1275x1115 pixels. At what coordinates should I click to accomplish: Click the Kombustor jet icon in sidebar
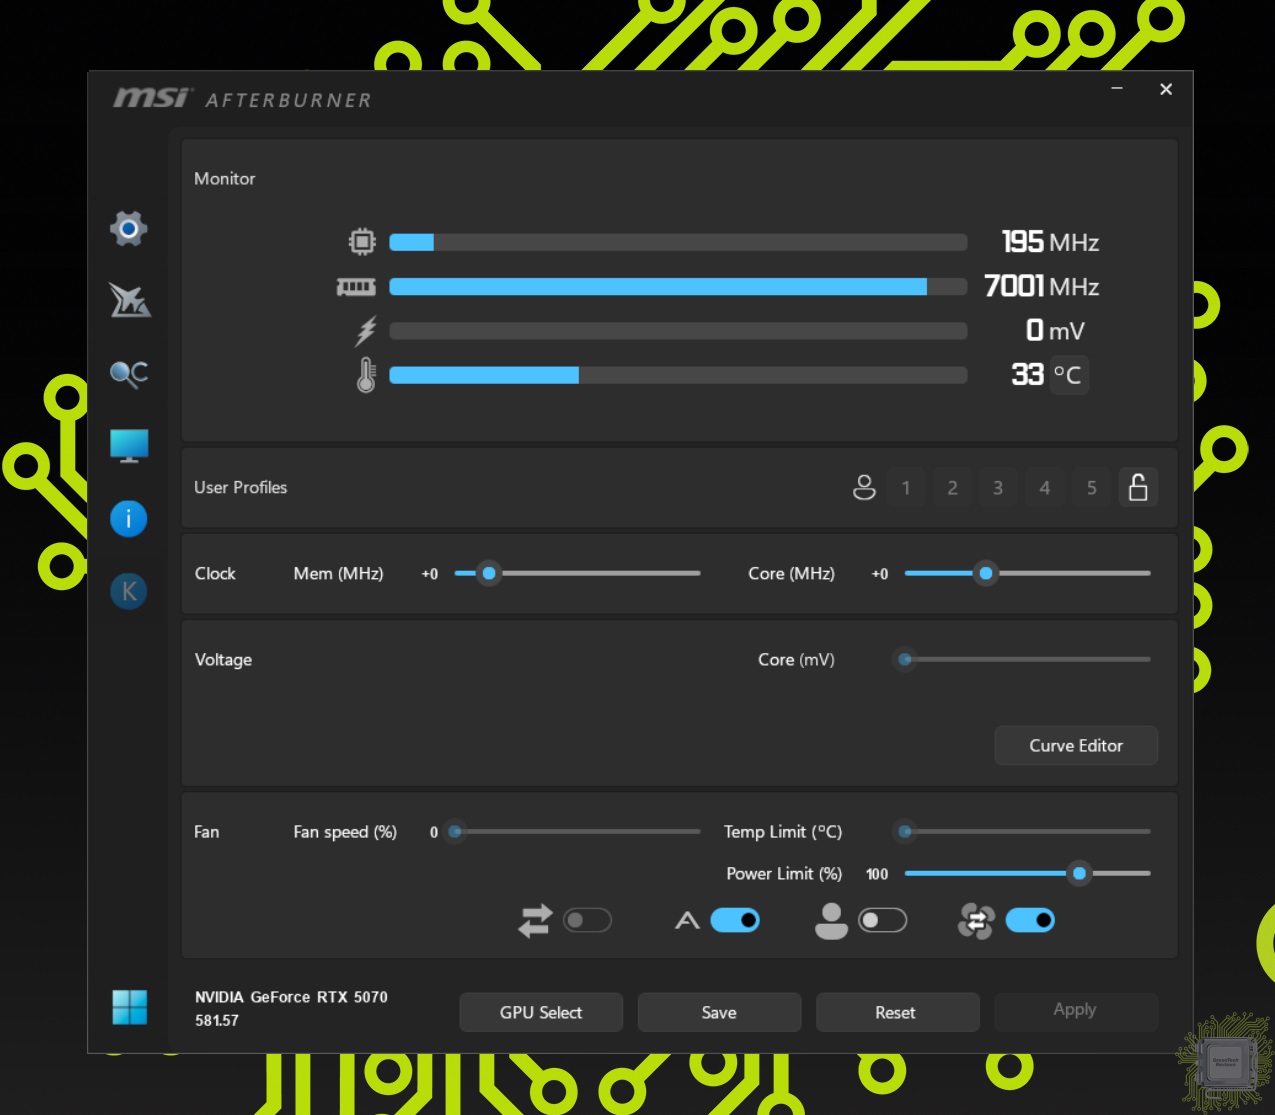(x=129, y=300)
